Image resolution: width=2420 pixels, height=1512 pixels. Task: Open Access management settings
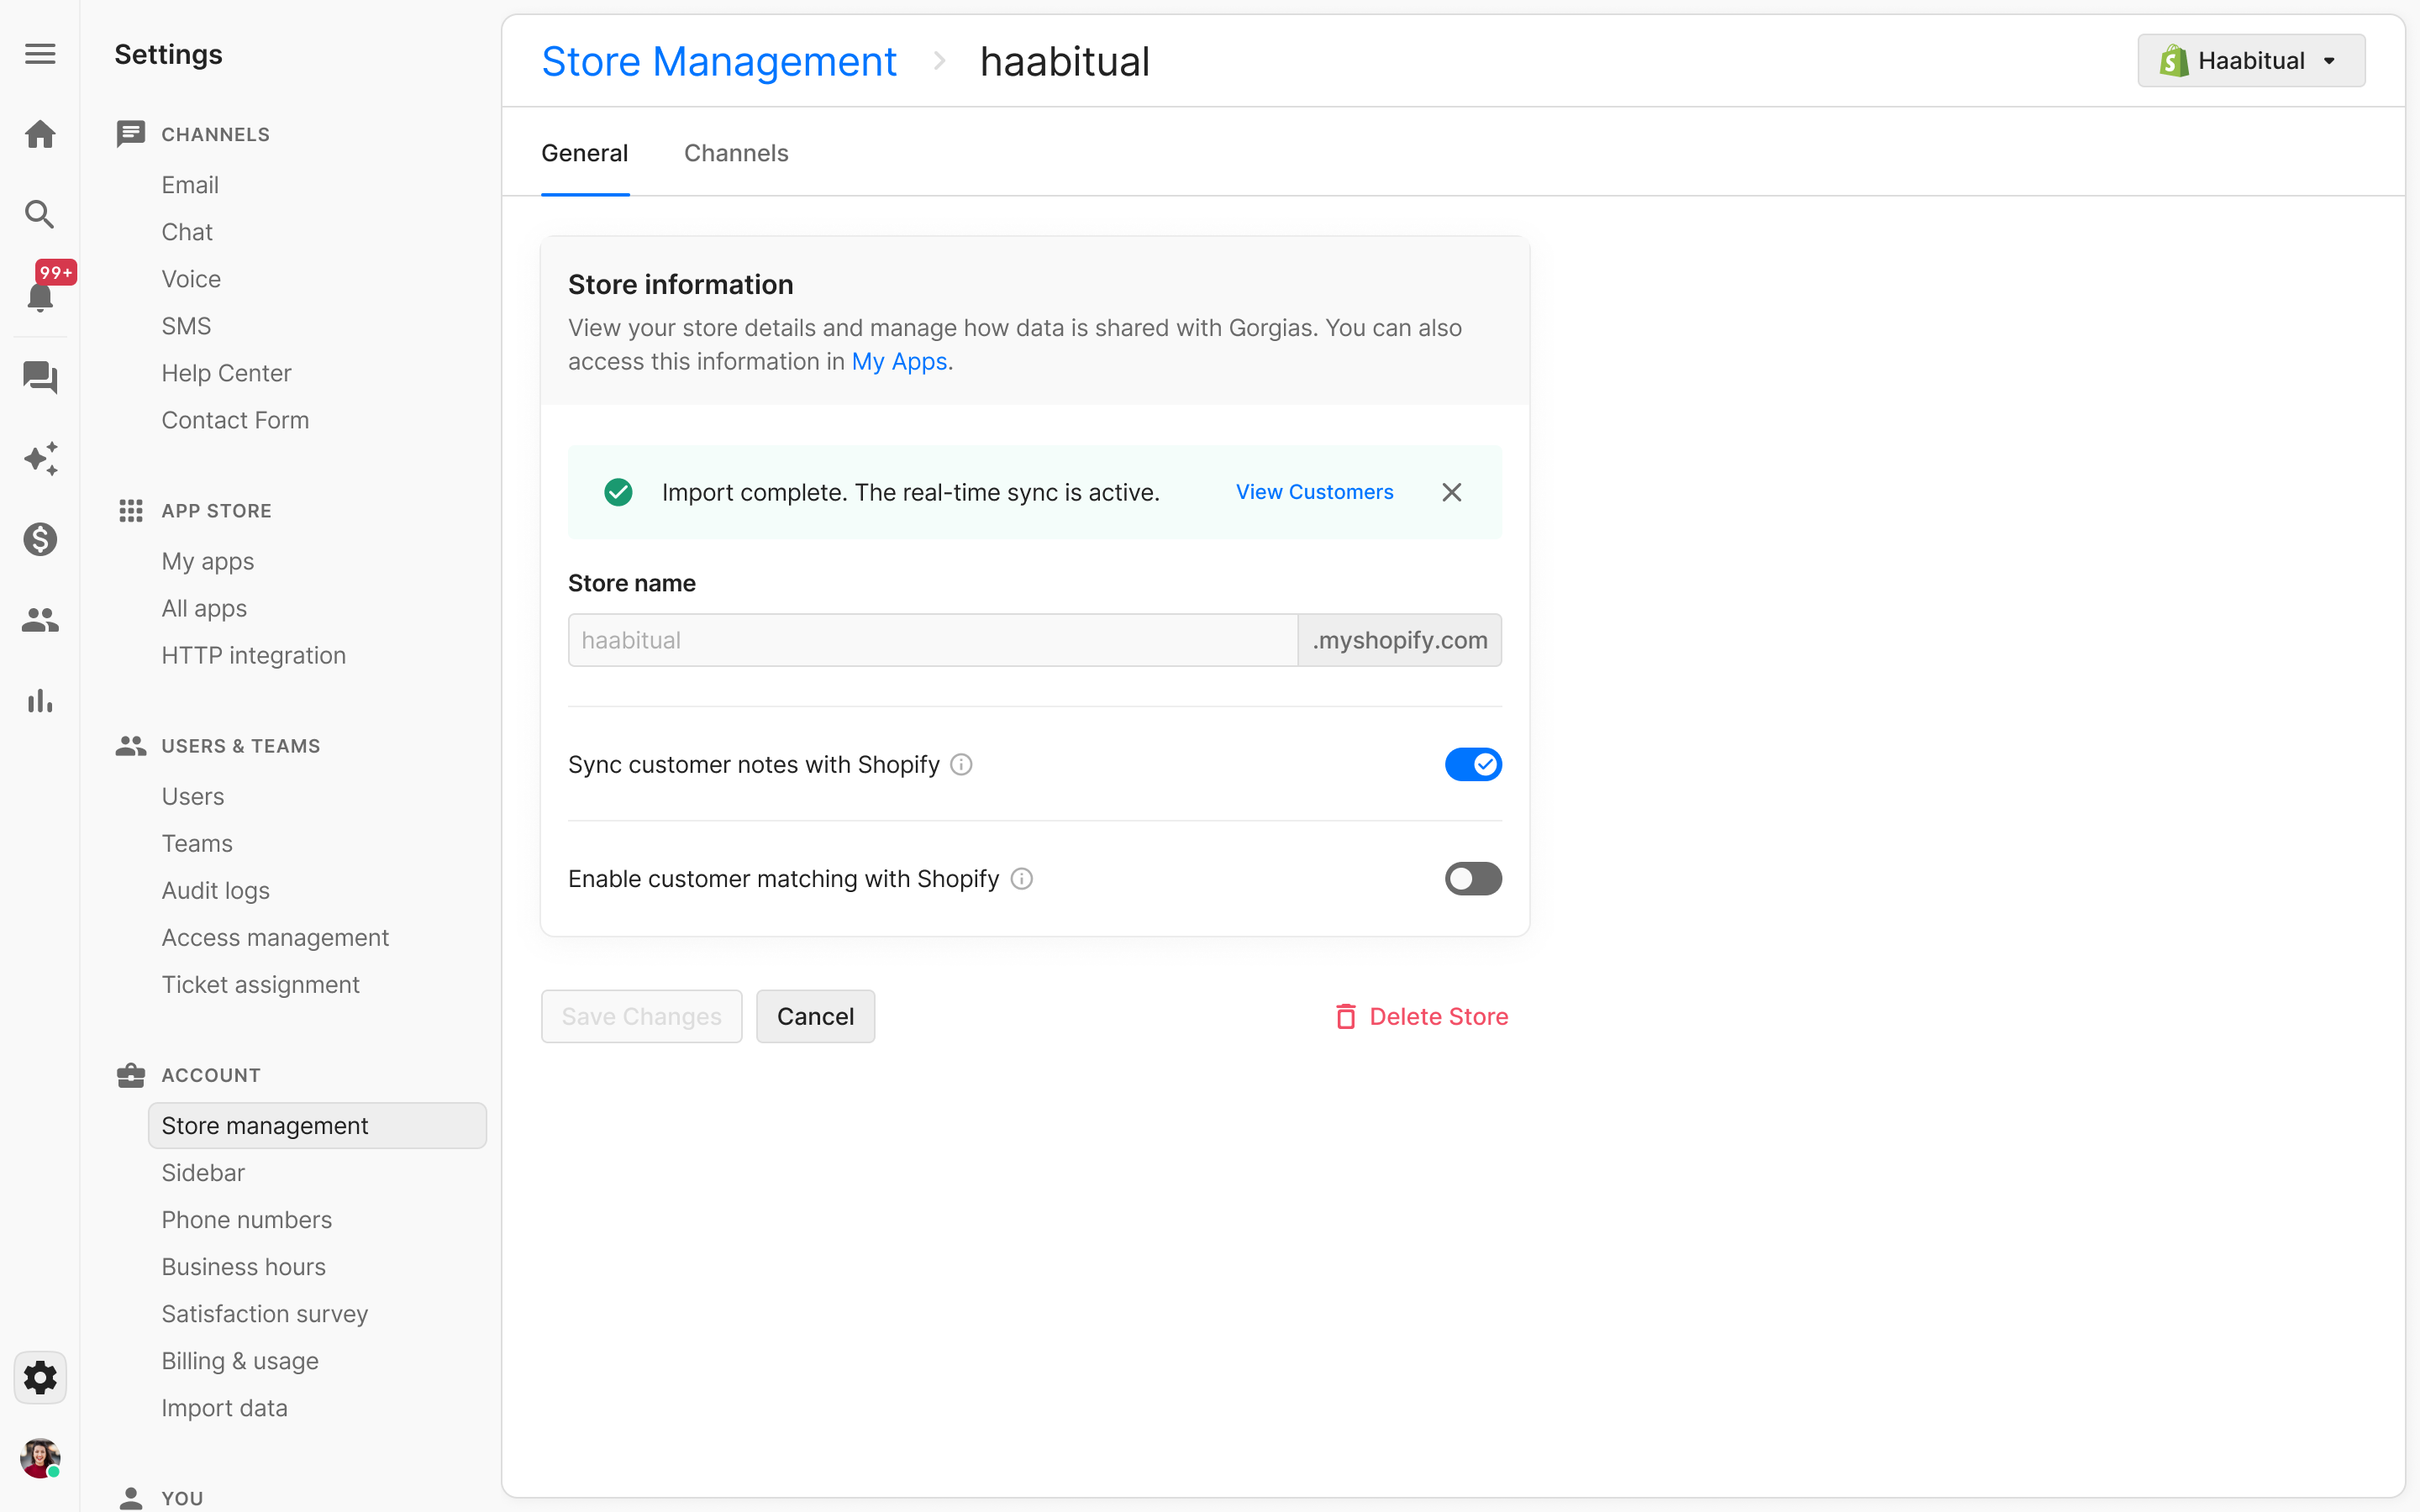click(275, 937)
